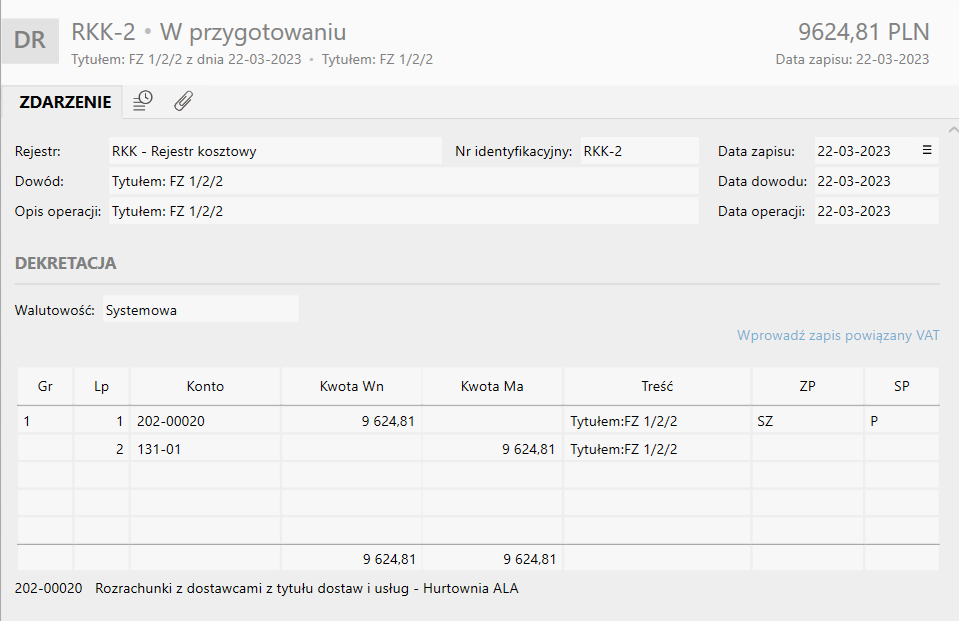Click the DR document type badge

[30, 40]
